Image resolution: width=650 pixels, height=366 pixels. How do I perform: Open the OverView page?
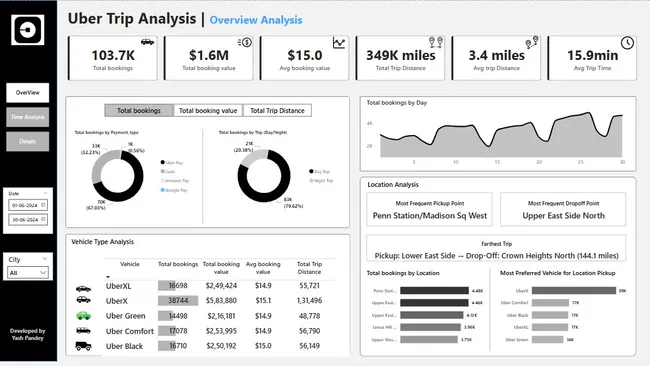coord(28,92)
